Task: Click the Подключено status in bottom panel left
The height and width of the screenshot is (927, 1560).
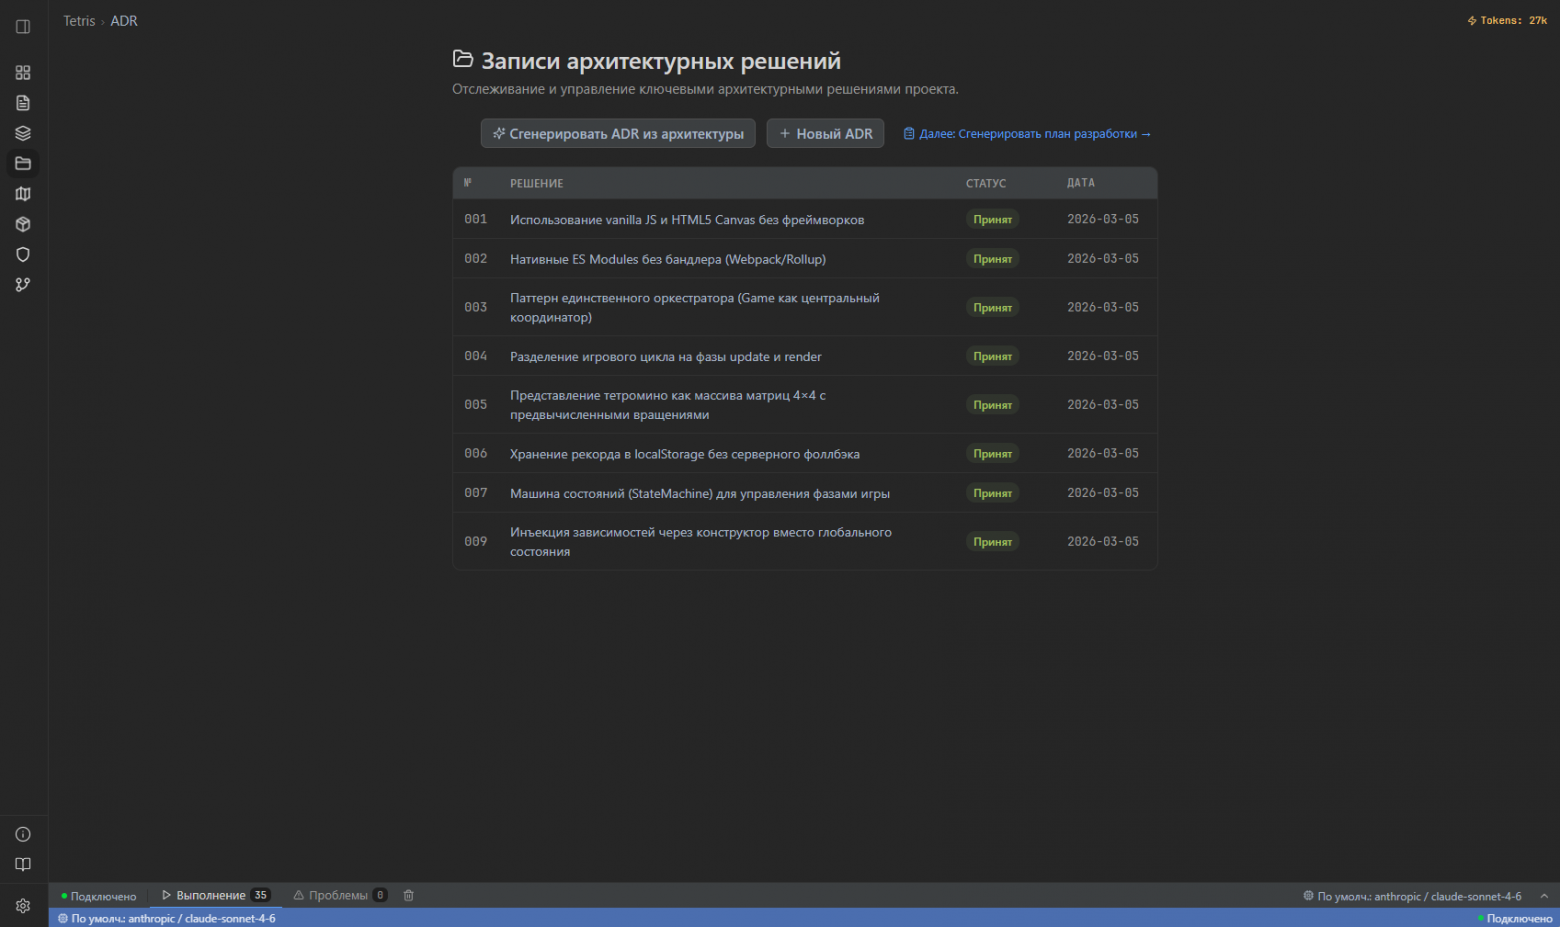Action: 99,896
